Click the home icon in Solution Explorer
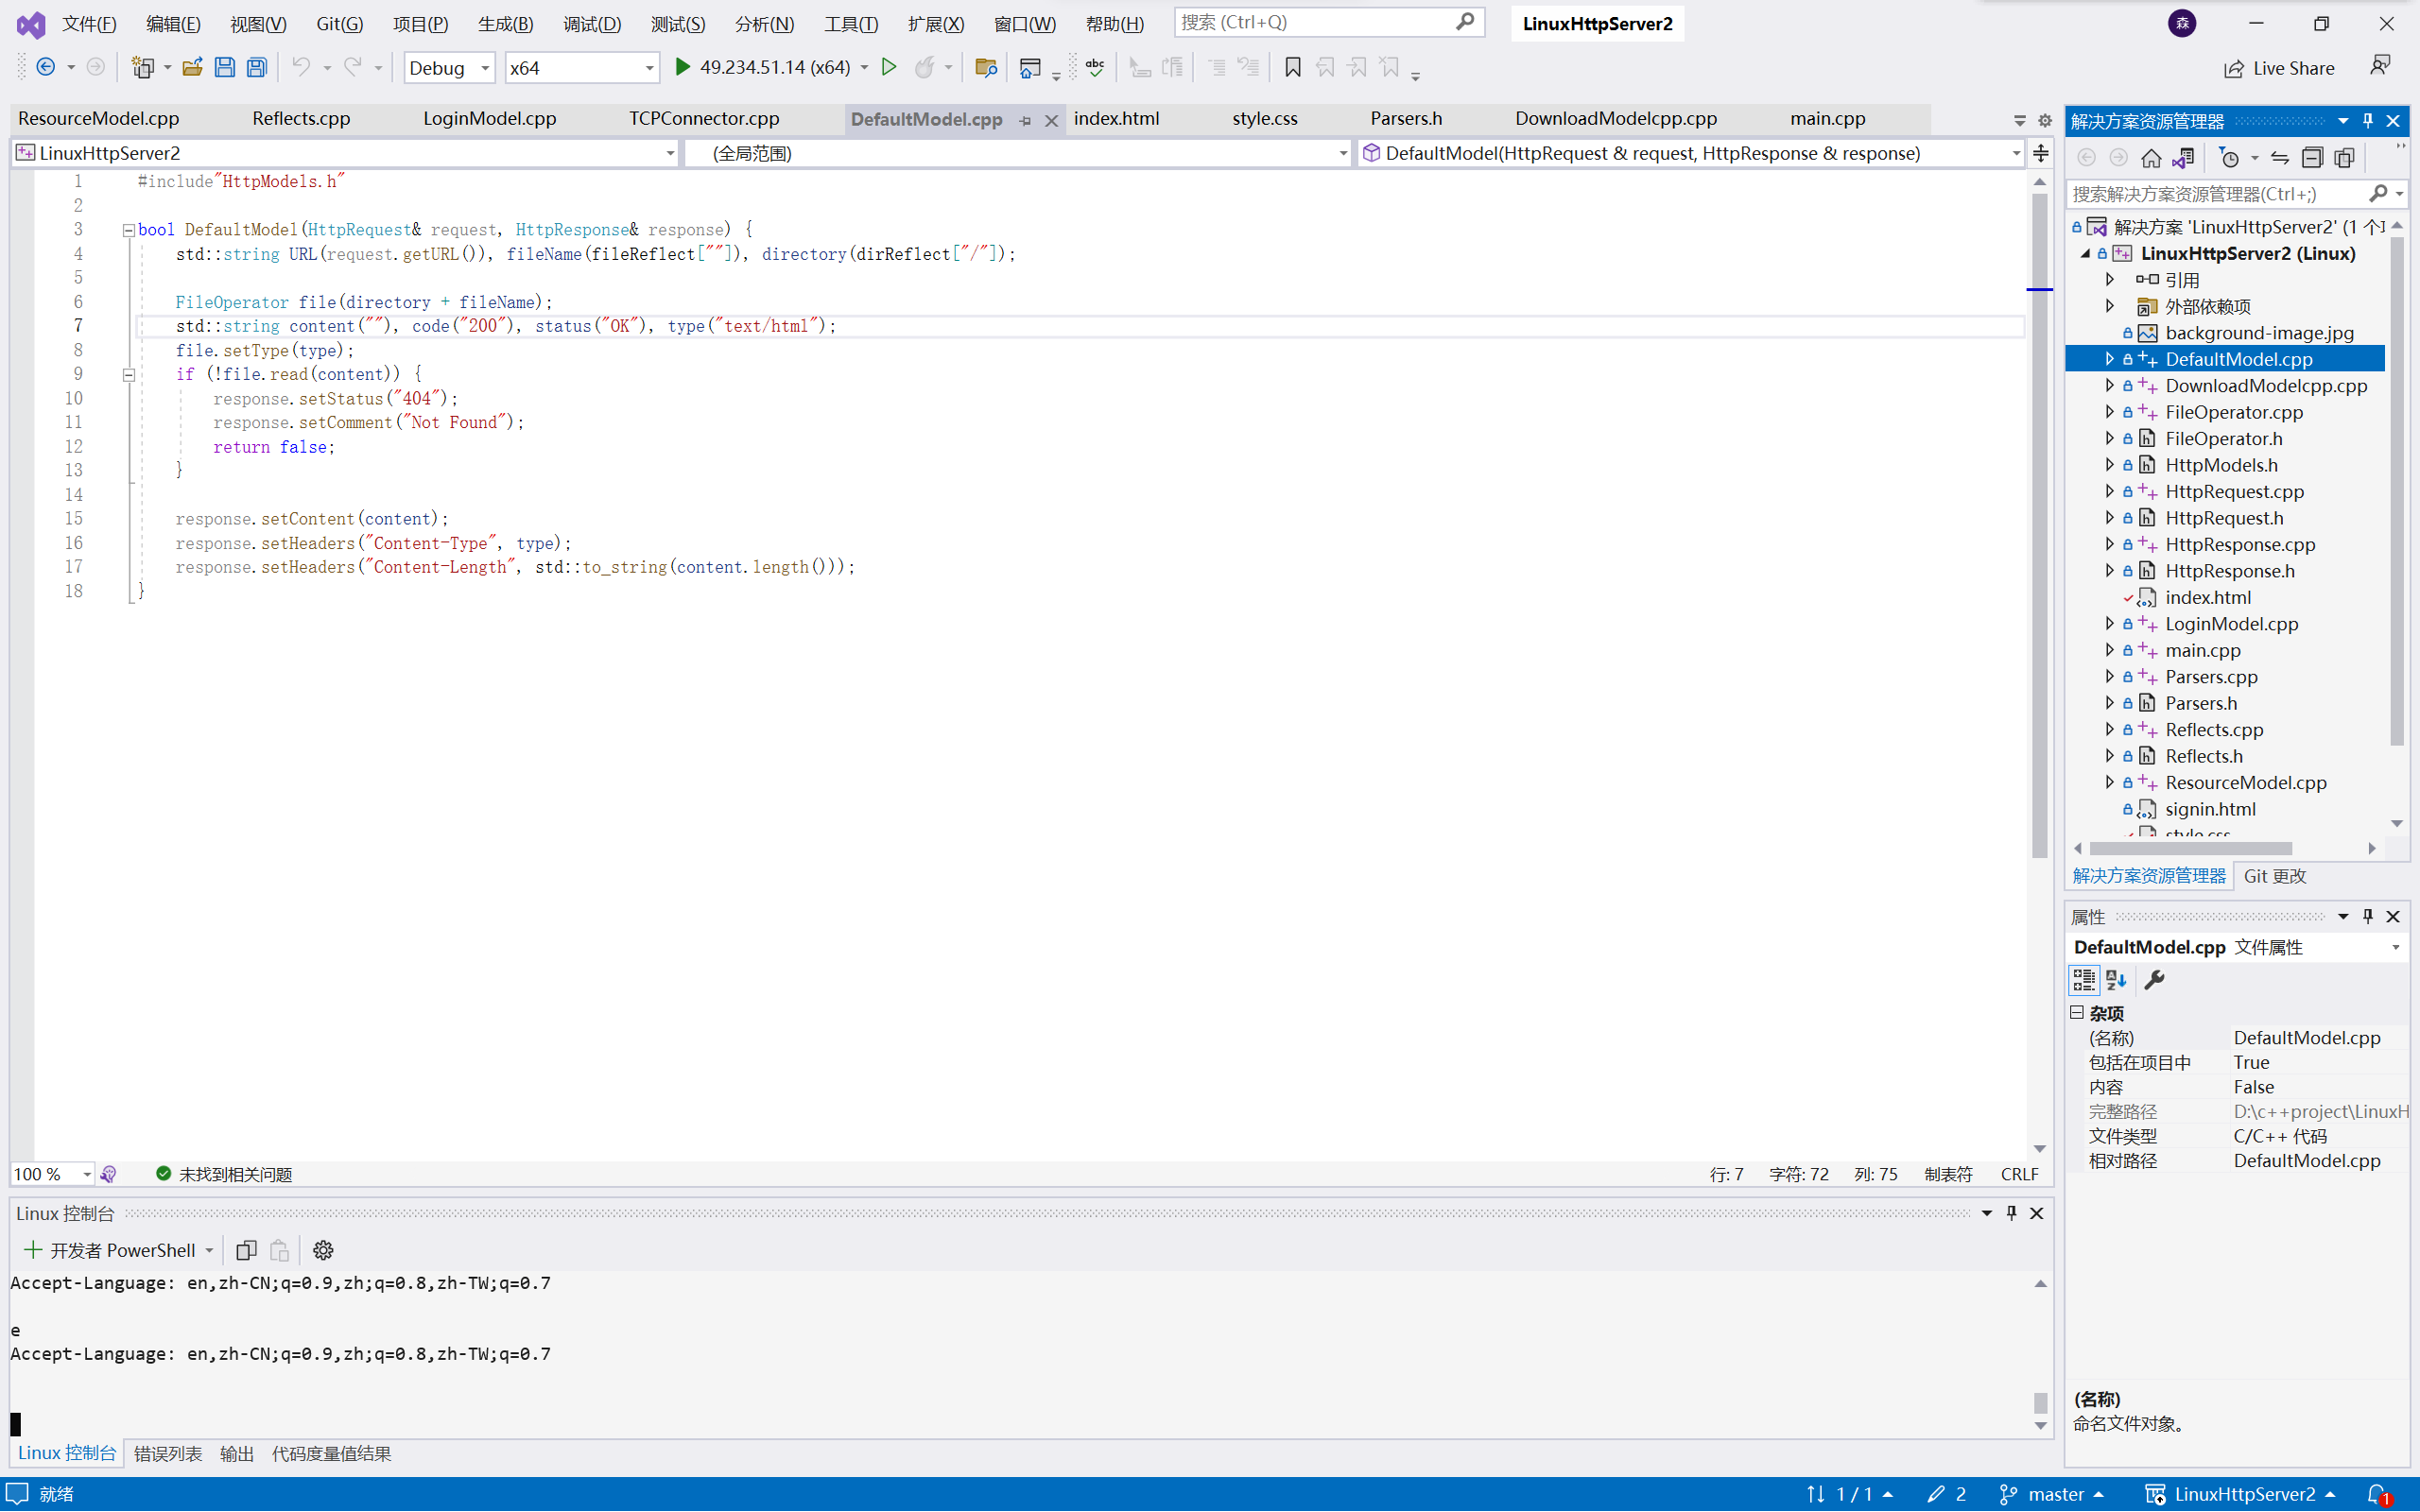 pyautogui.click(x=2151, y=158)
